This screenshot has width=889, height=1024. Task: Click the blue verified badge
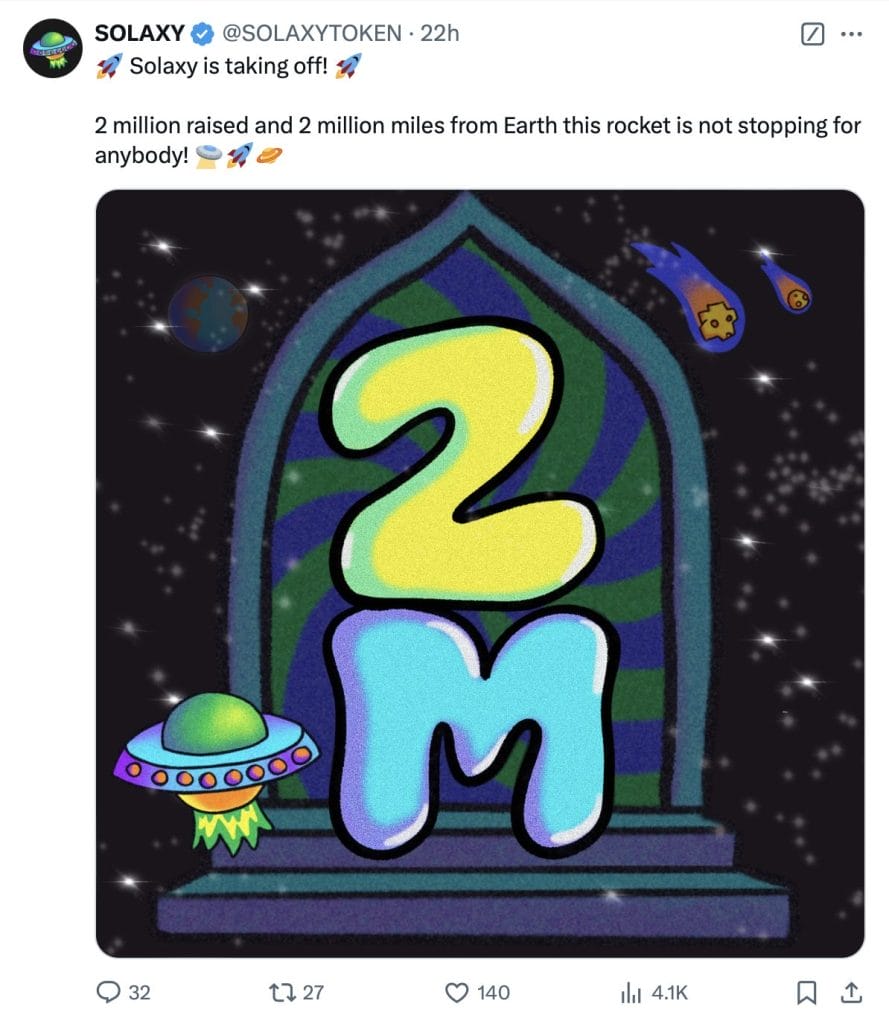click(202, 34)
